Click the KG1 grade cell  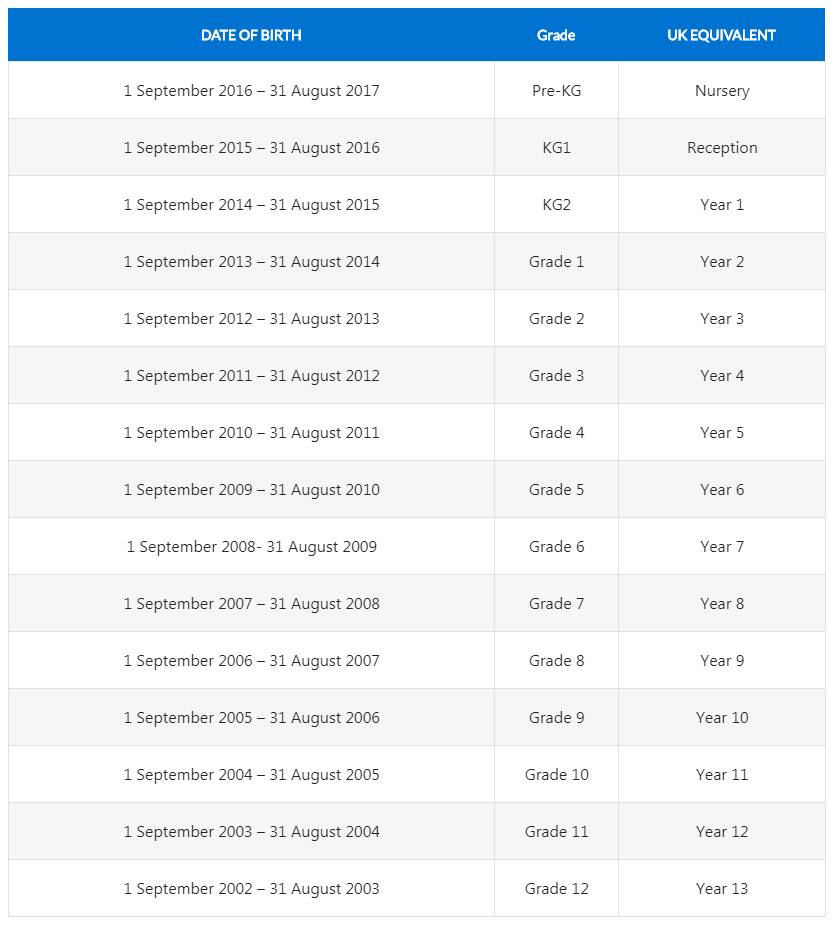pos(556,148)
